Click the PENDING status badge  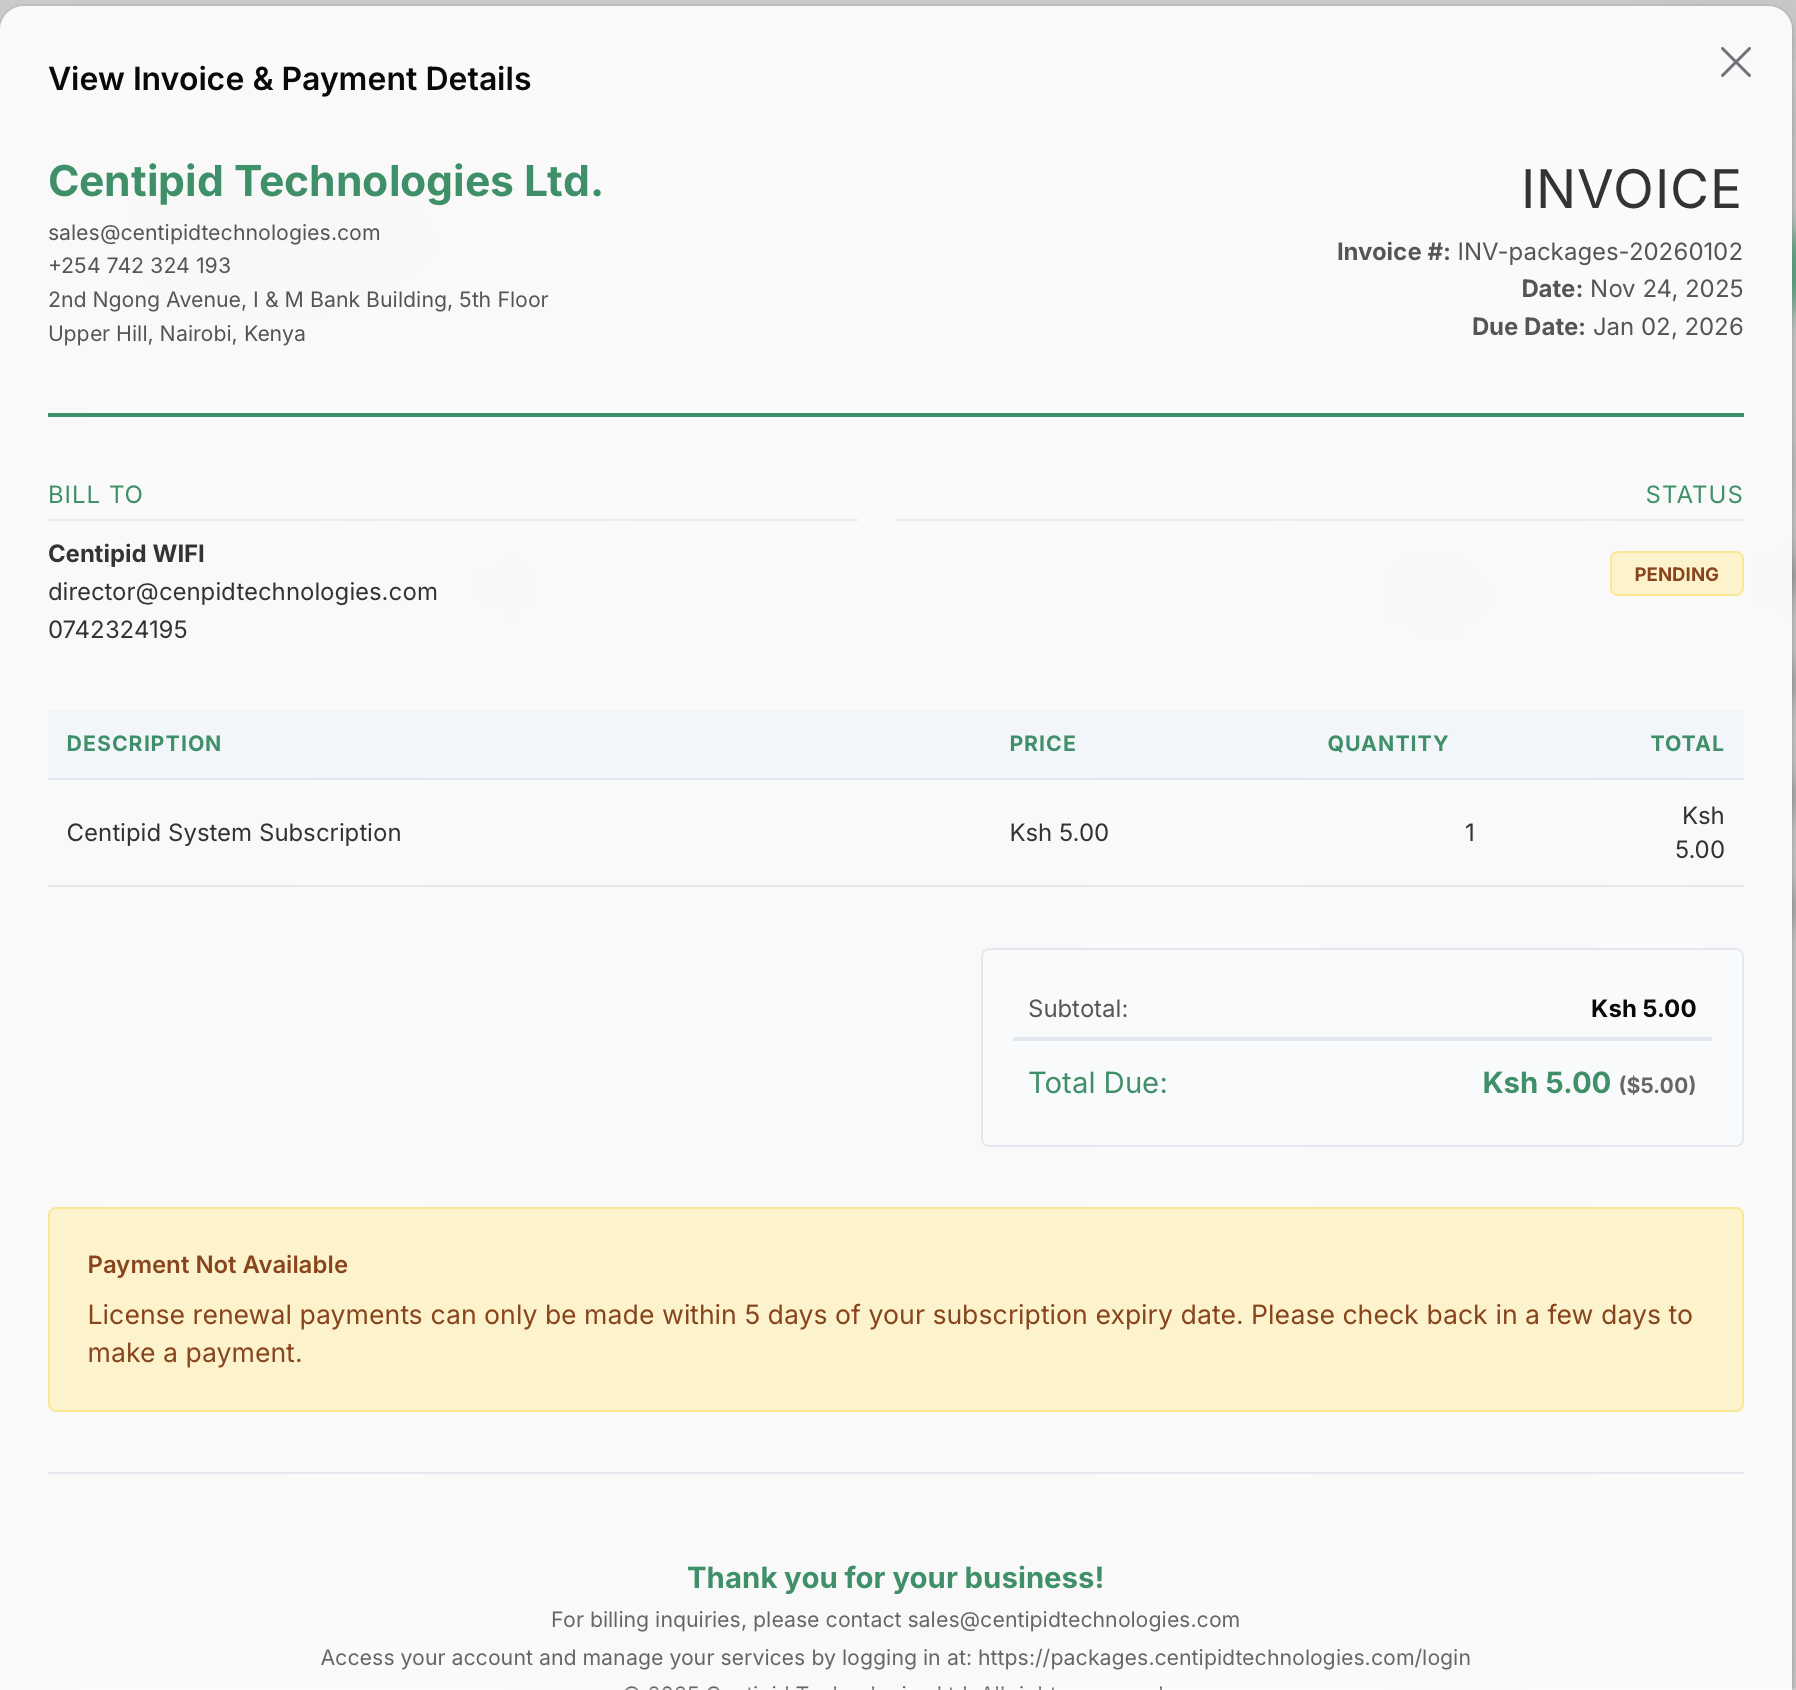click(x=1676, y=573)
